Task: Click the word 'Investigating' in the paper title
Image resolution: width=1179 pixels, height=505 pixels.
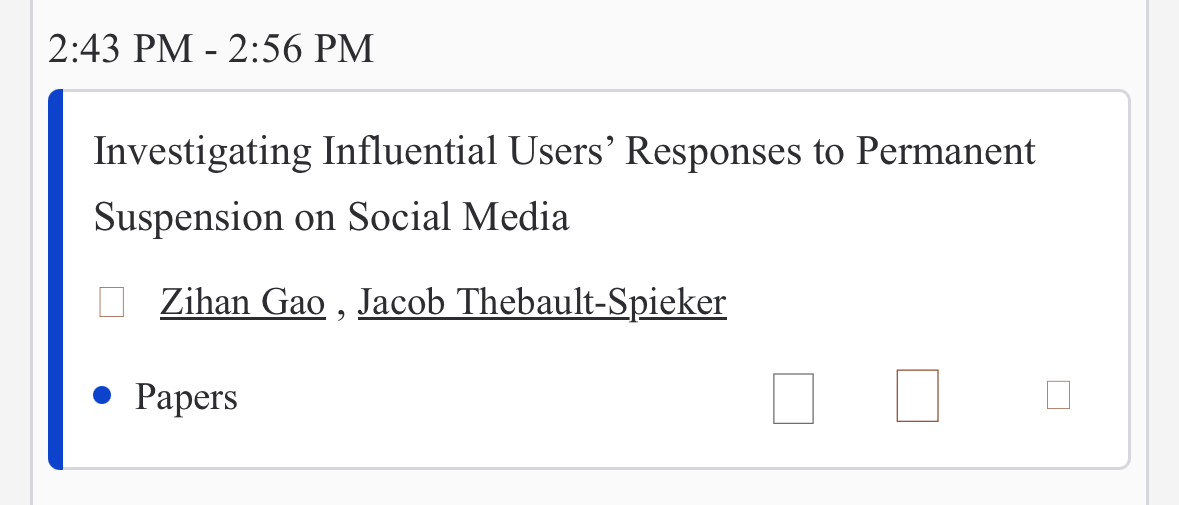Action: (x=202, y=151)
